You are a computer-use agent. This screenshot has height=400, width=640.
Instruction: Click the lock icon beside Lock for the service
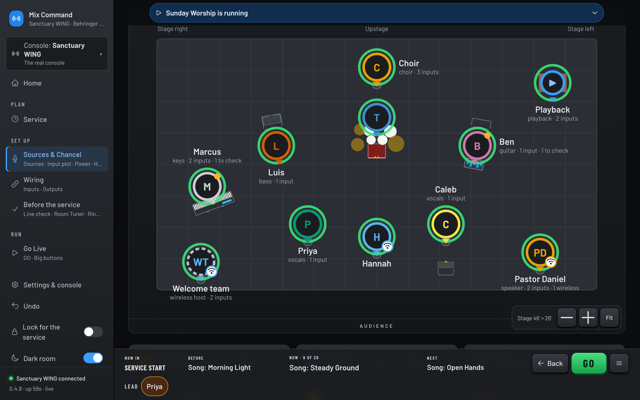(14, 332)
